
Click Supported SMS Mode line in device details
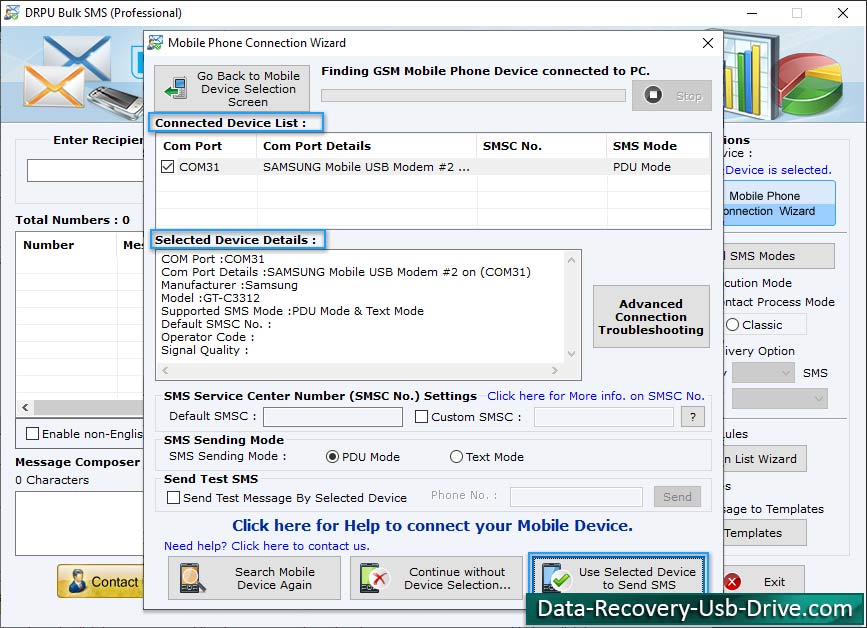(292, 311)
